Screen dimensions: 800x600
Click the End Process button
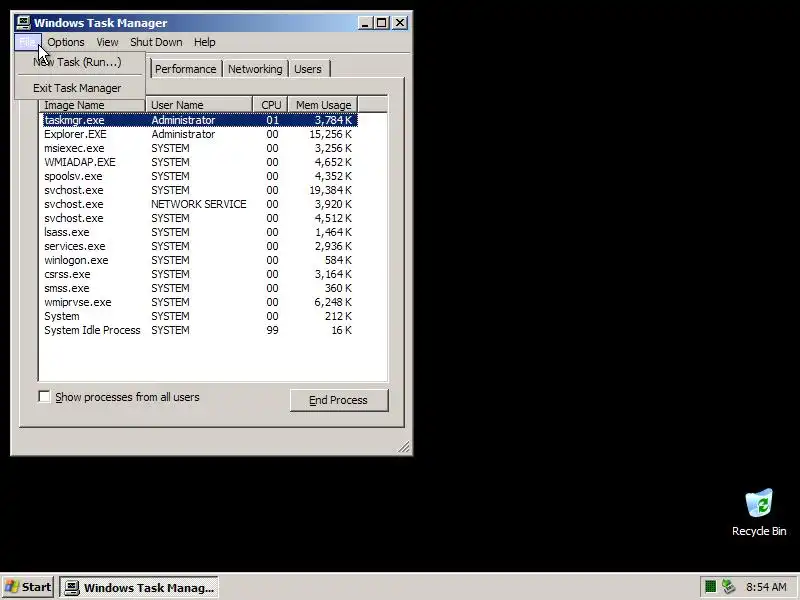(339, 400)
